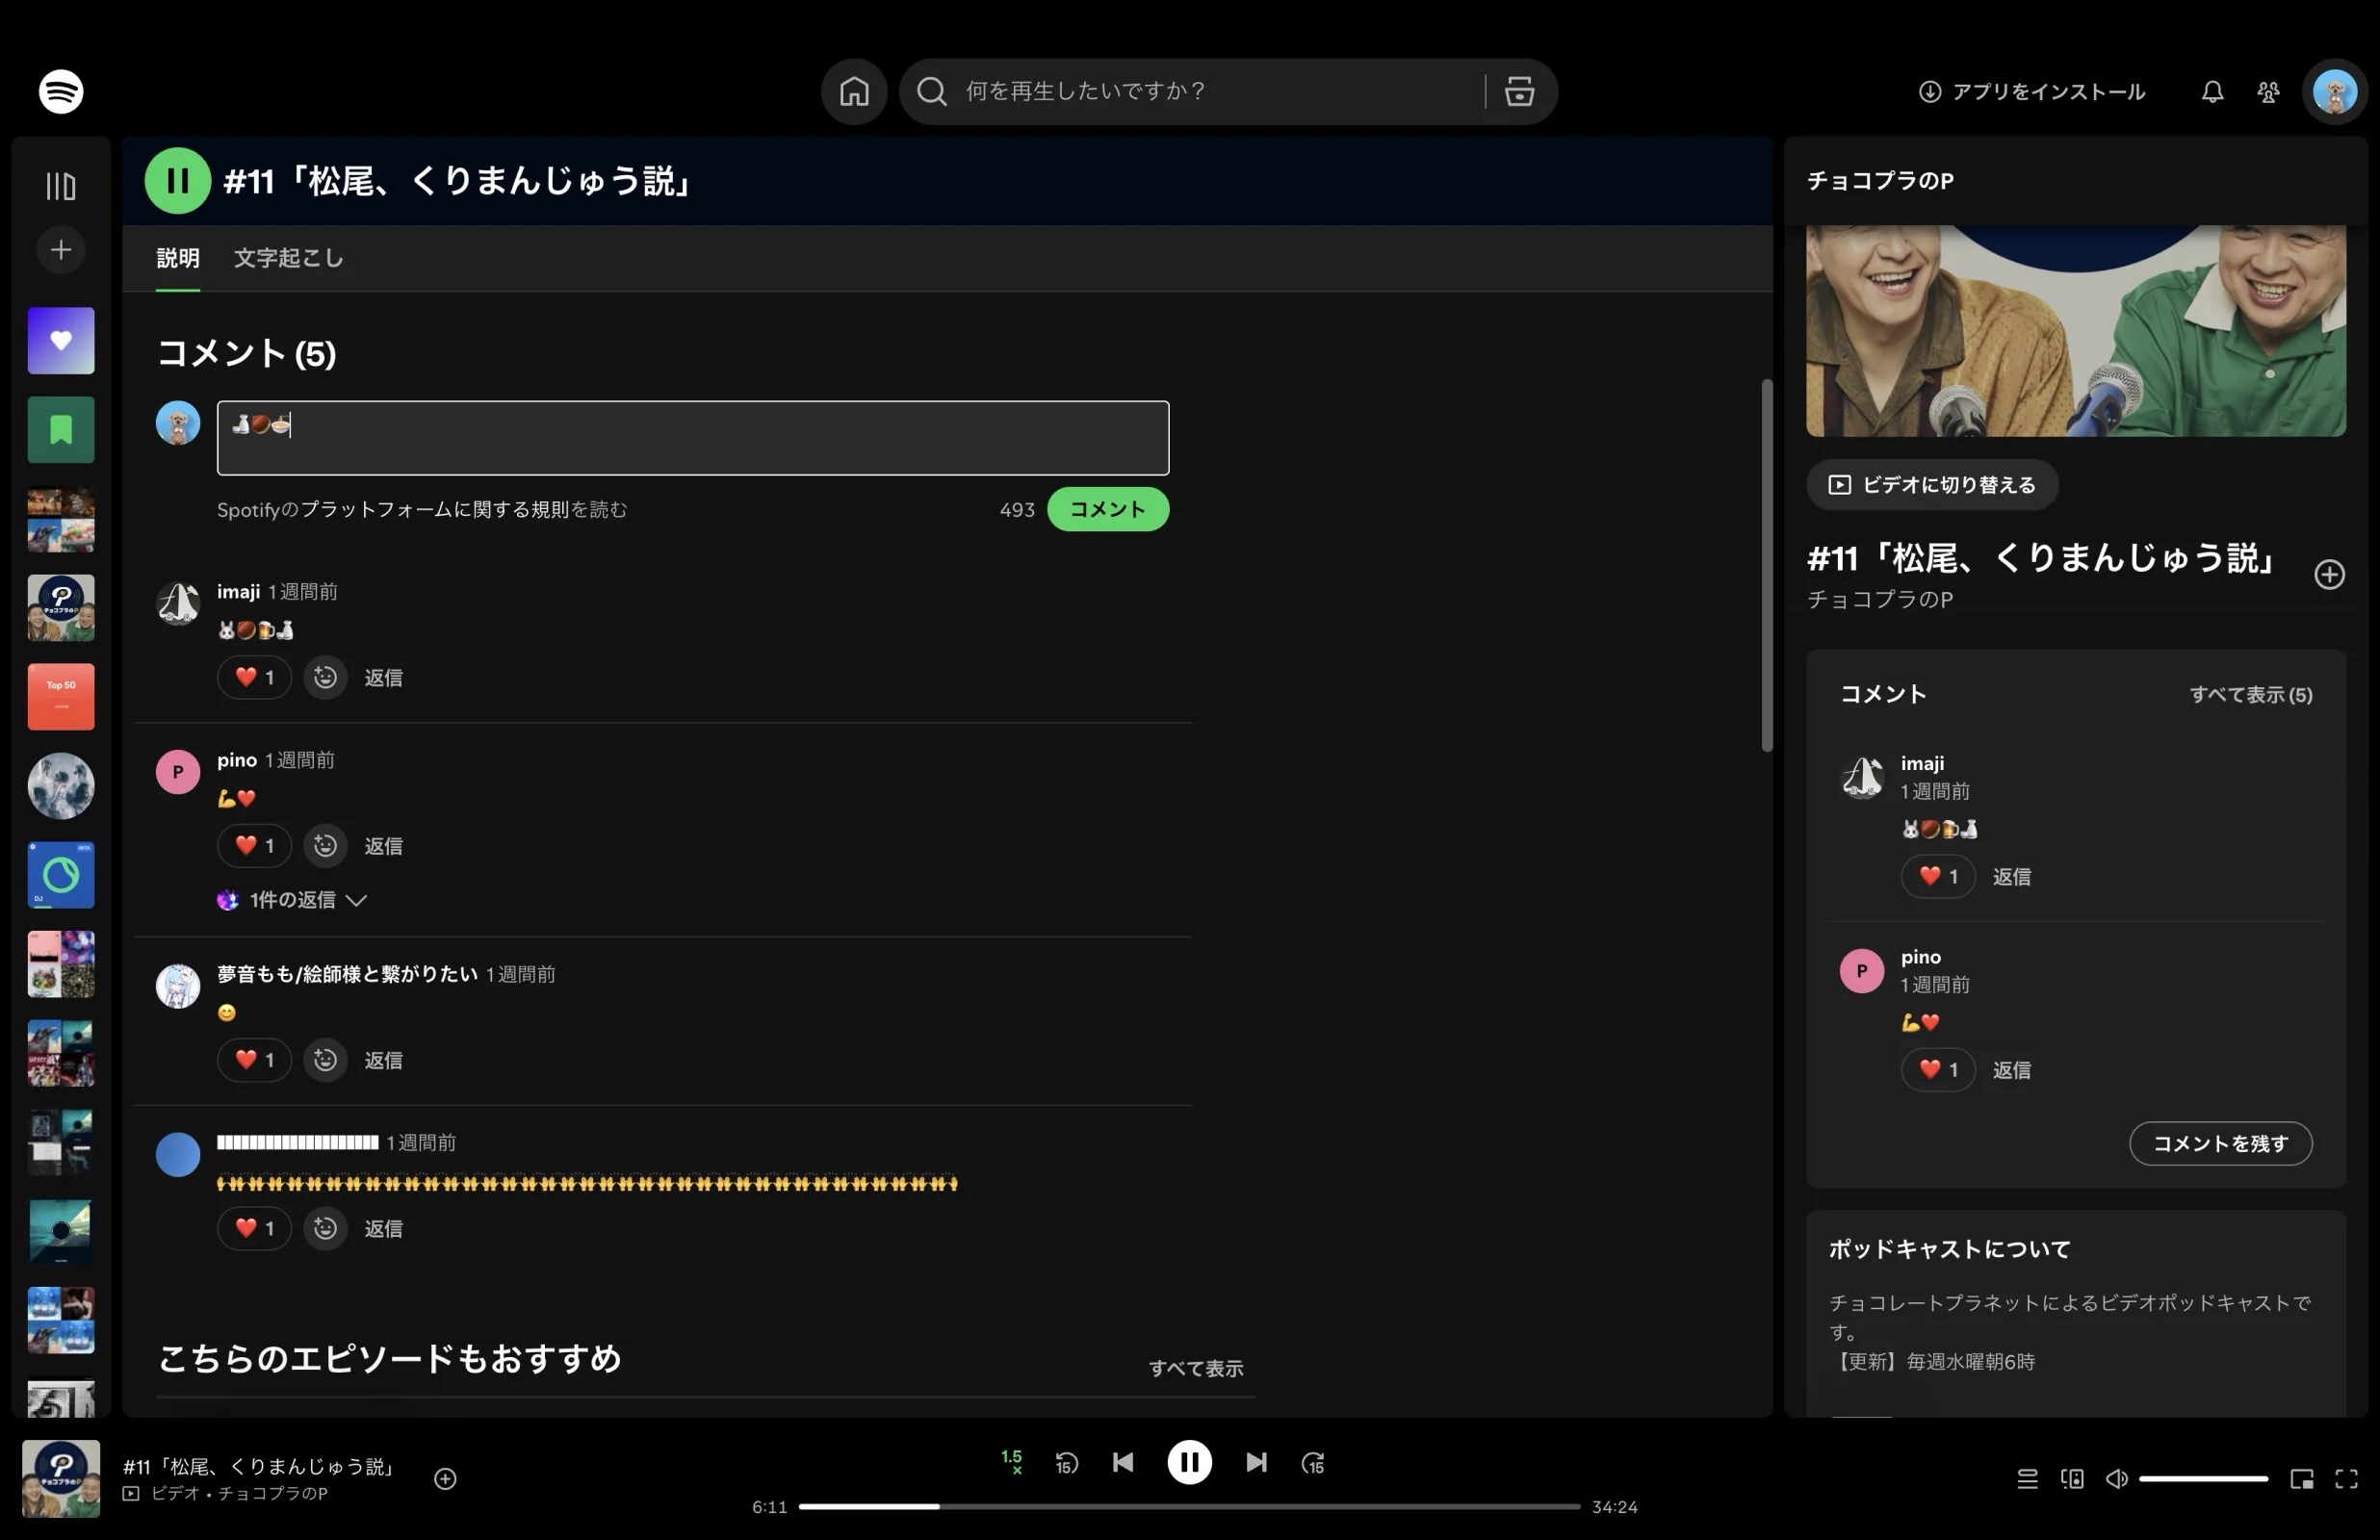This screenshot has height=1540, width=2380.
Task: Select the 説明 tab
Action: (x=178, y=258)
